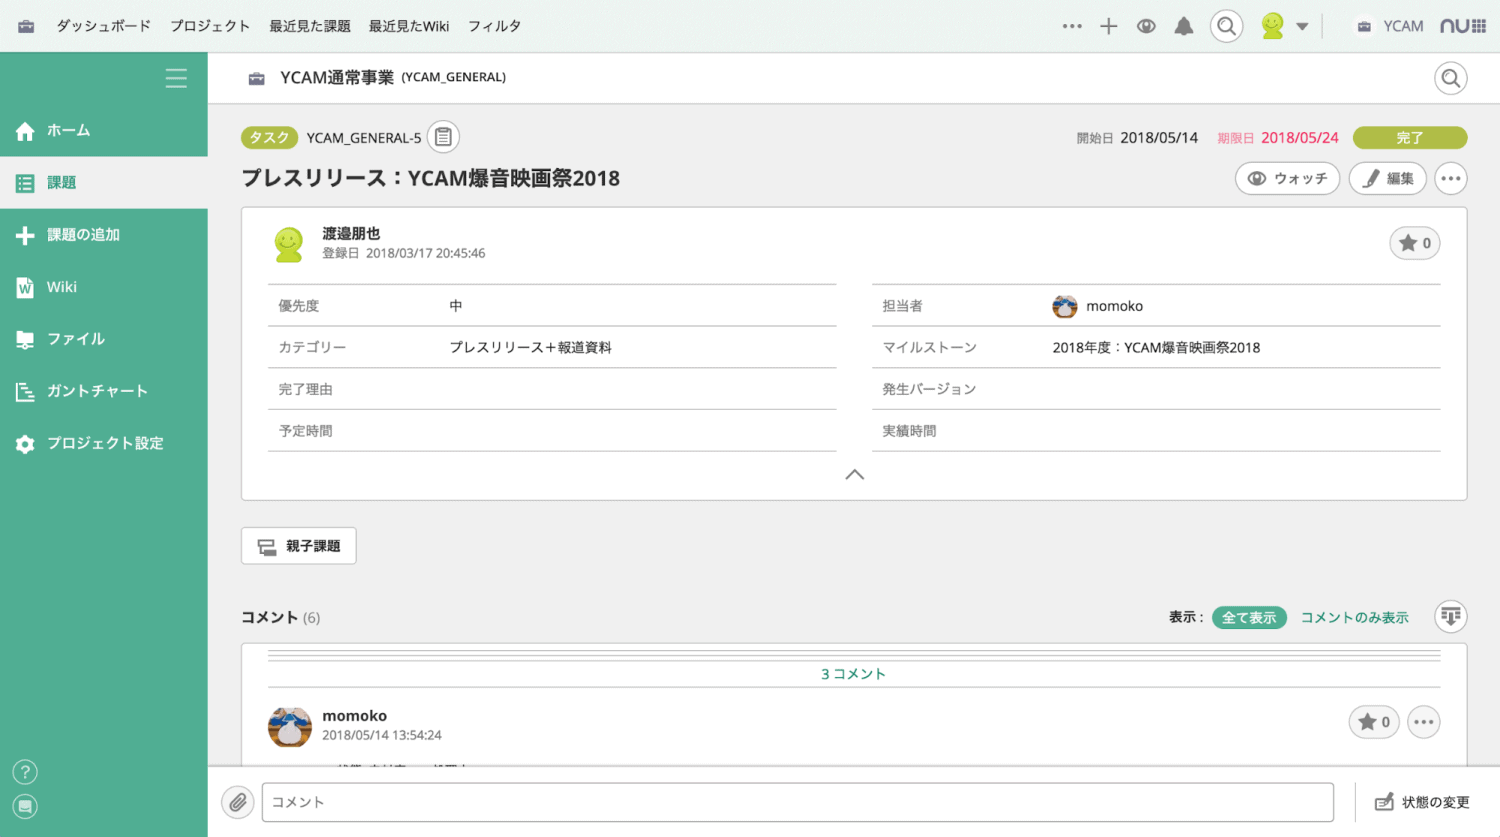
Task: Open the notifications bell
Action: (1184, 26)
